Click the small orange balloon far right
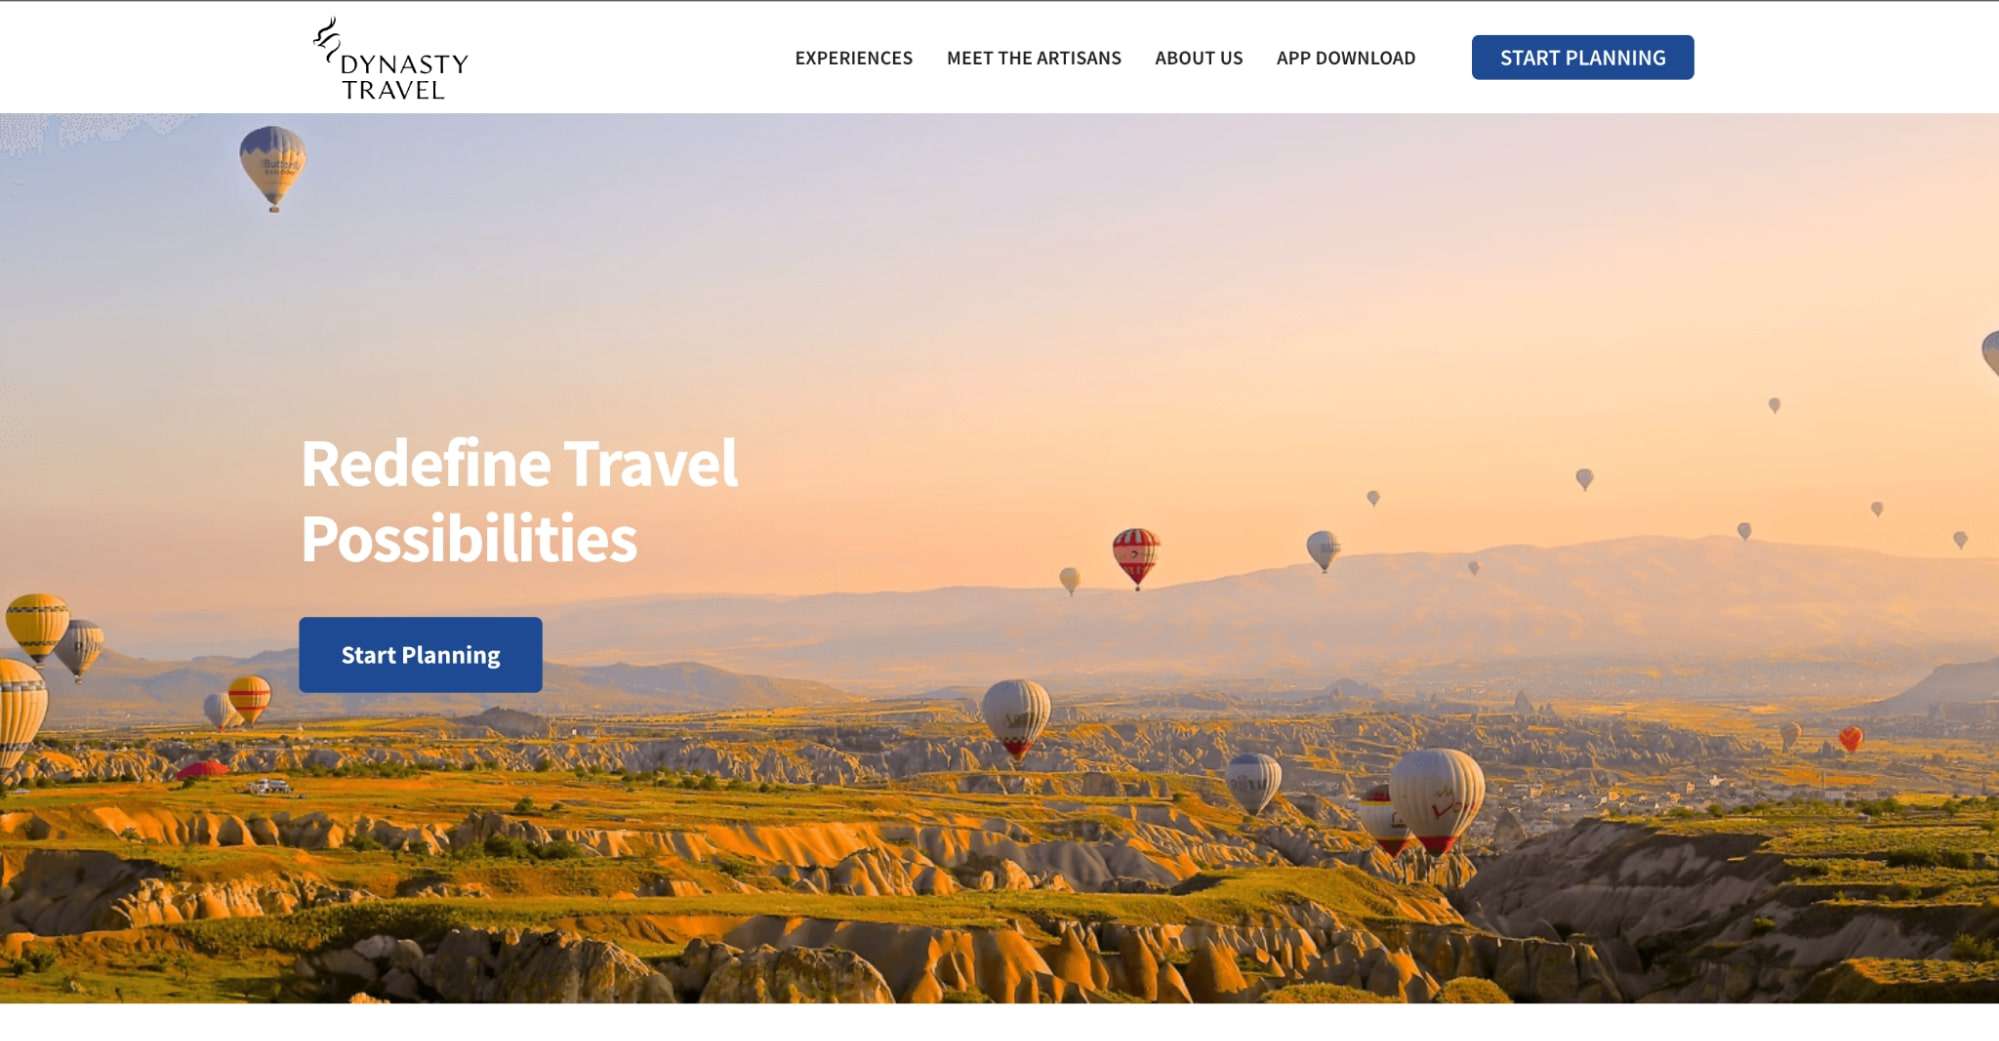The width and height of the screenshot is (1999, 1041). click(1850, 739)
